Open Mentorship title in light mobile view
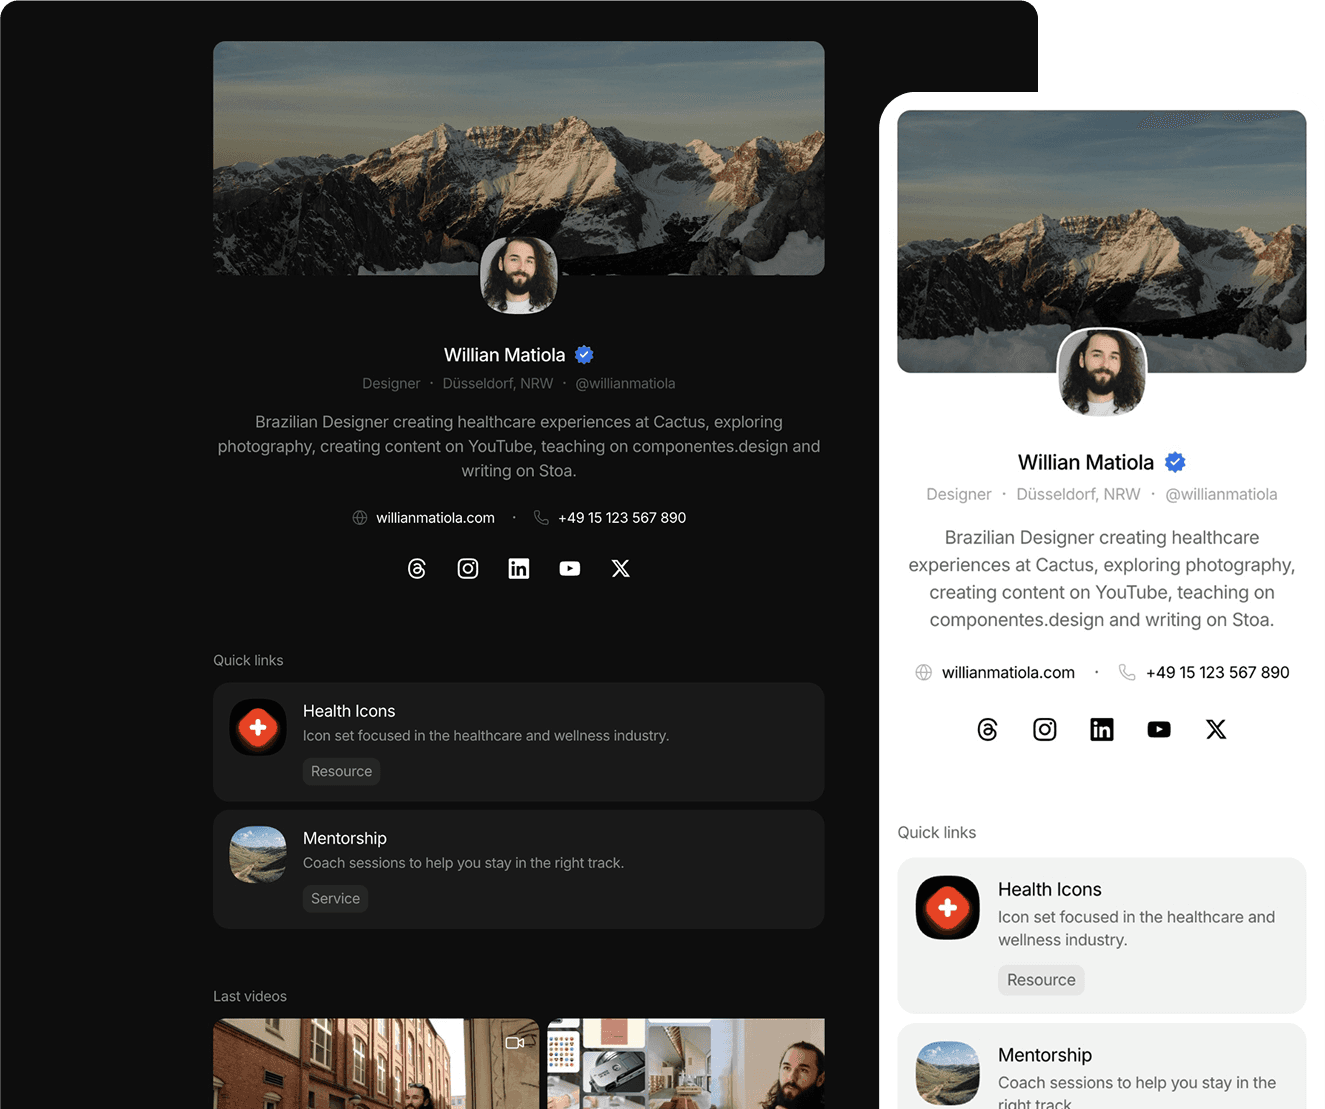 pos(1045,1055)
